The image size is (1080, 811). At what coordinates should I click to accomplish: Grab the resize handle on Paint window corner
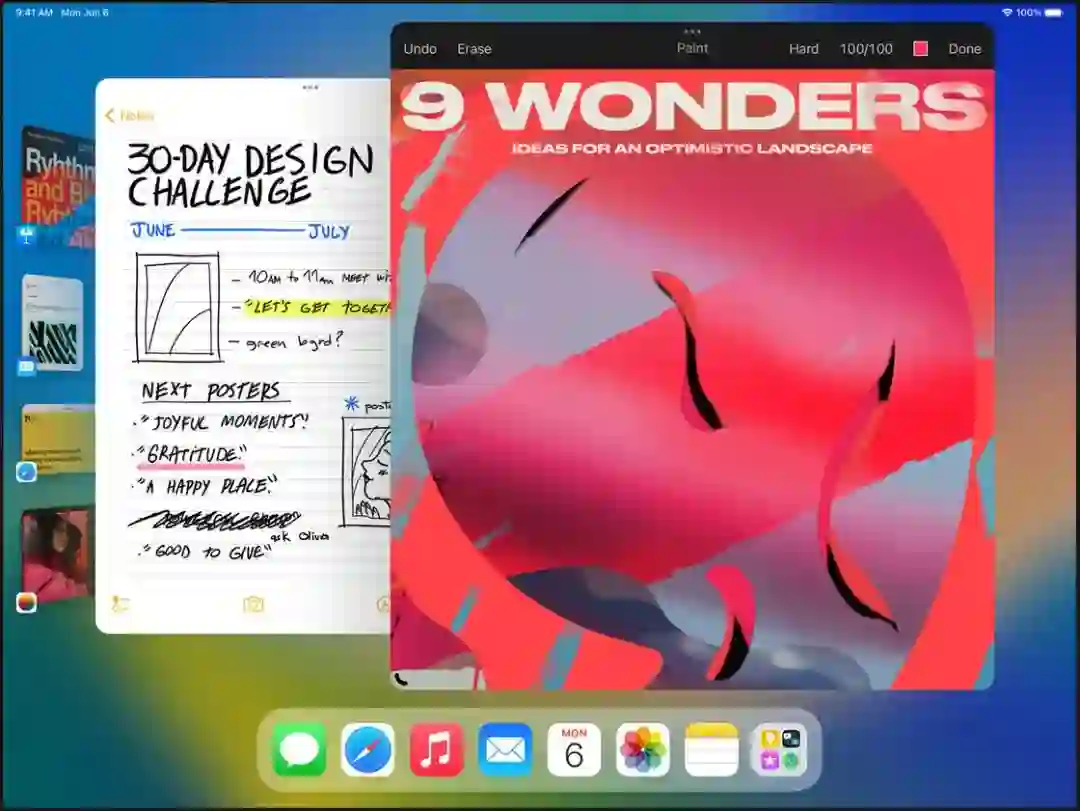pyautogui.click(x=402, y=680)
